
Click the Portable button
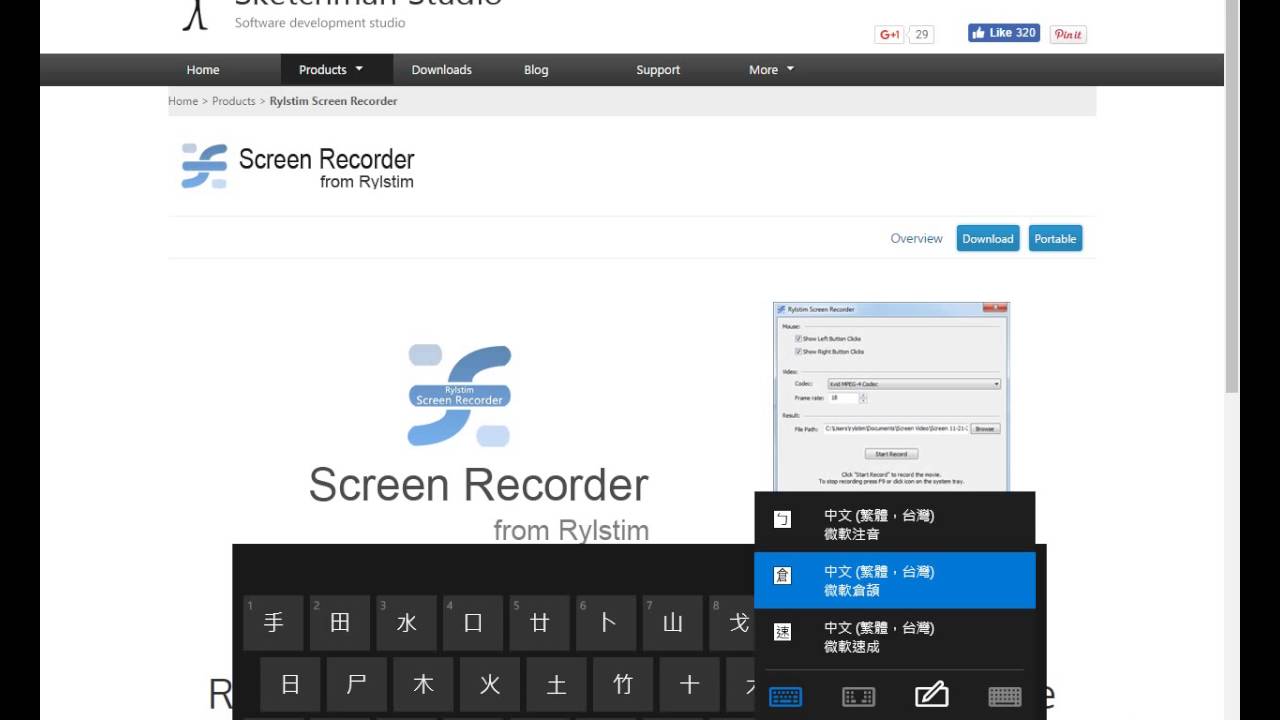click(x=1055, y=239)
